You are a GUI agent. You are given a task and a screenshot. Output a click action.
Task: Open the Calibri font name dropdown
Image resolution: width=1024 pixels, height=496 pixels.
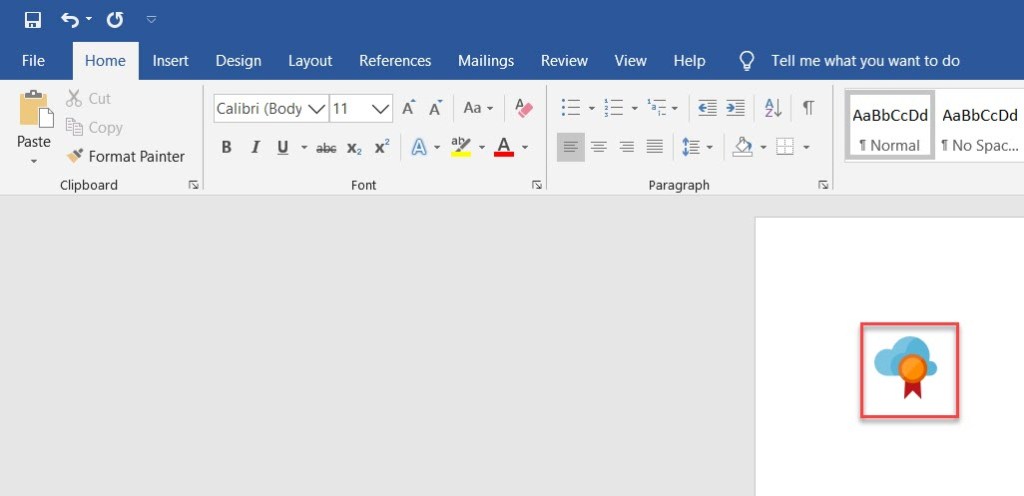click(317, 108)
